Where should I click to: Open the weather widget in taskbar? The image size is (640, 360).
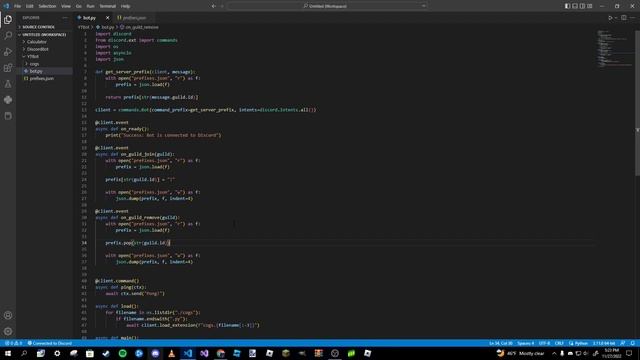(520, 353)
